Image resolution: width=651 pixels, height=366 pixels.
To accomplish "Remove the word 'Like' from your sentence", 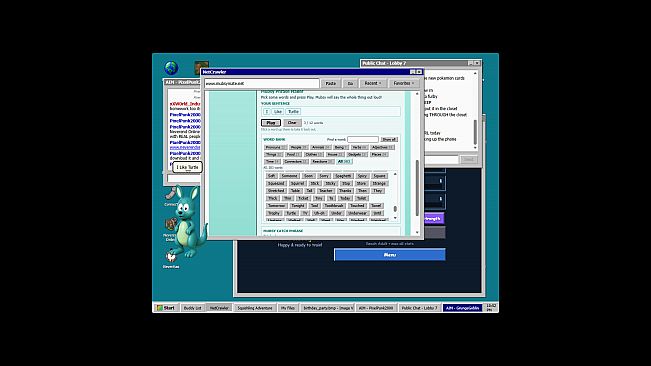I will [x=278, y=112].
